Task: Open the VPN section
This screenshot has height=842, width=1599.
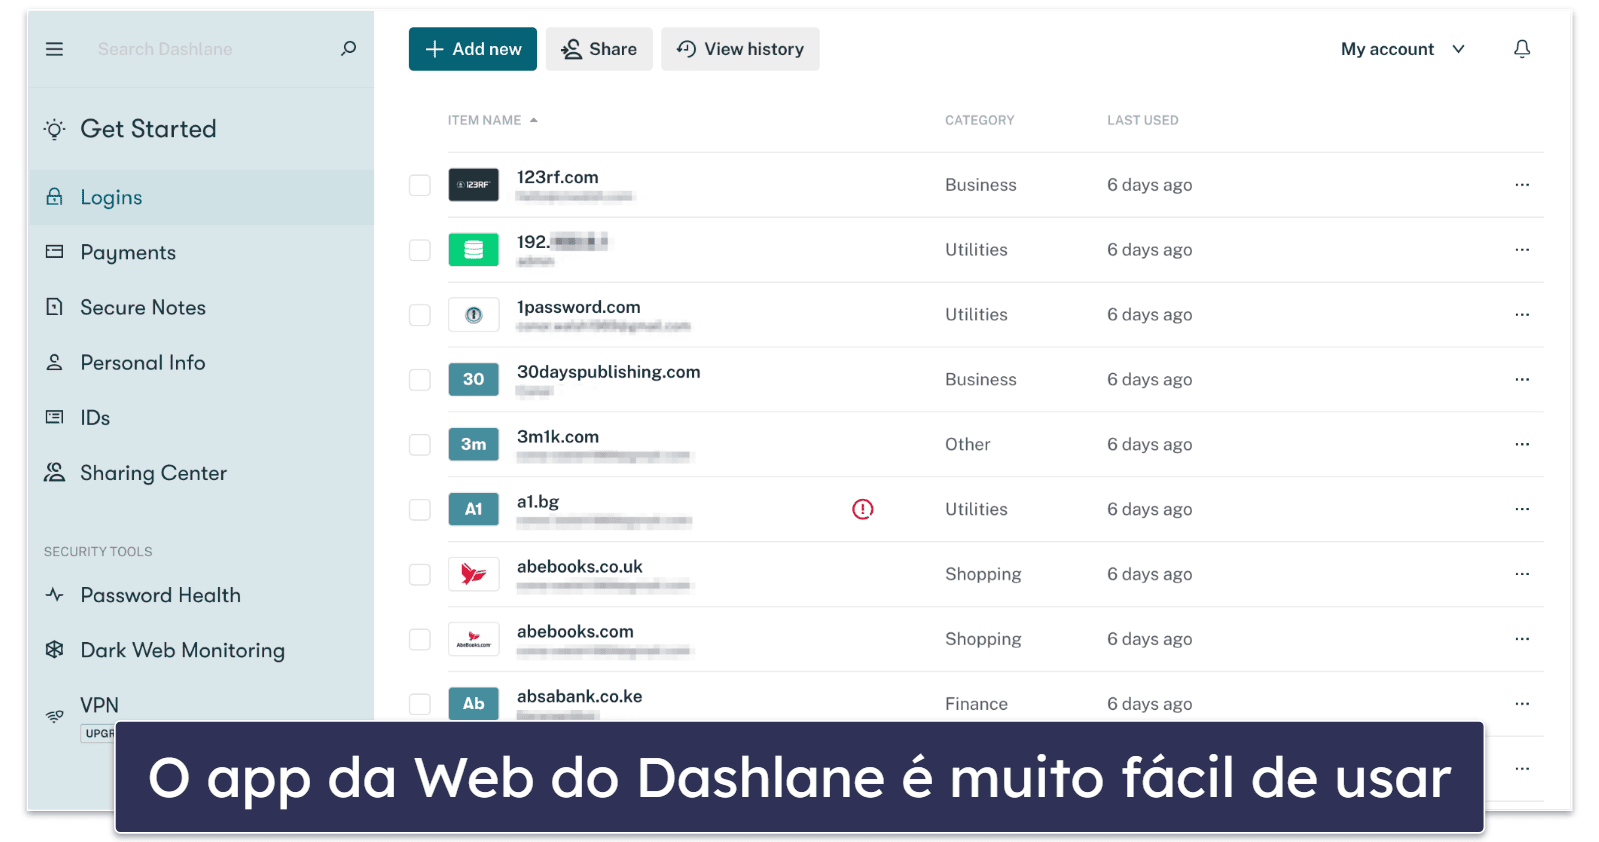Action: (99, 705)
